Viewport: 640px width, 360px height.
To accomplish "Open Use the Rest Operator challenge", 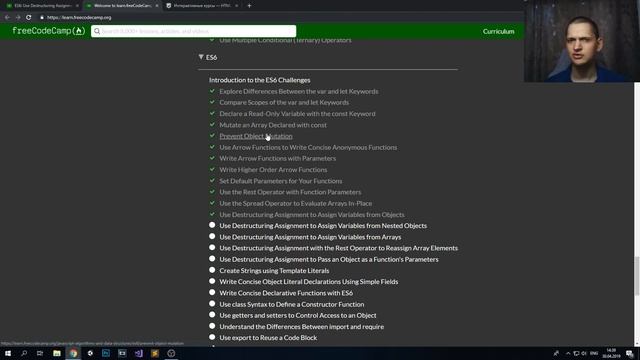I will [x=290, y=192].
